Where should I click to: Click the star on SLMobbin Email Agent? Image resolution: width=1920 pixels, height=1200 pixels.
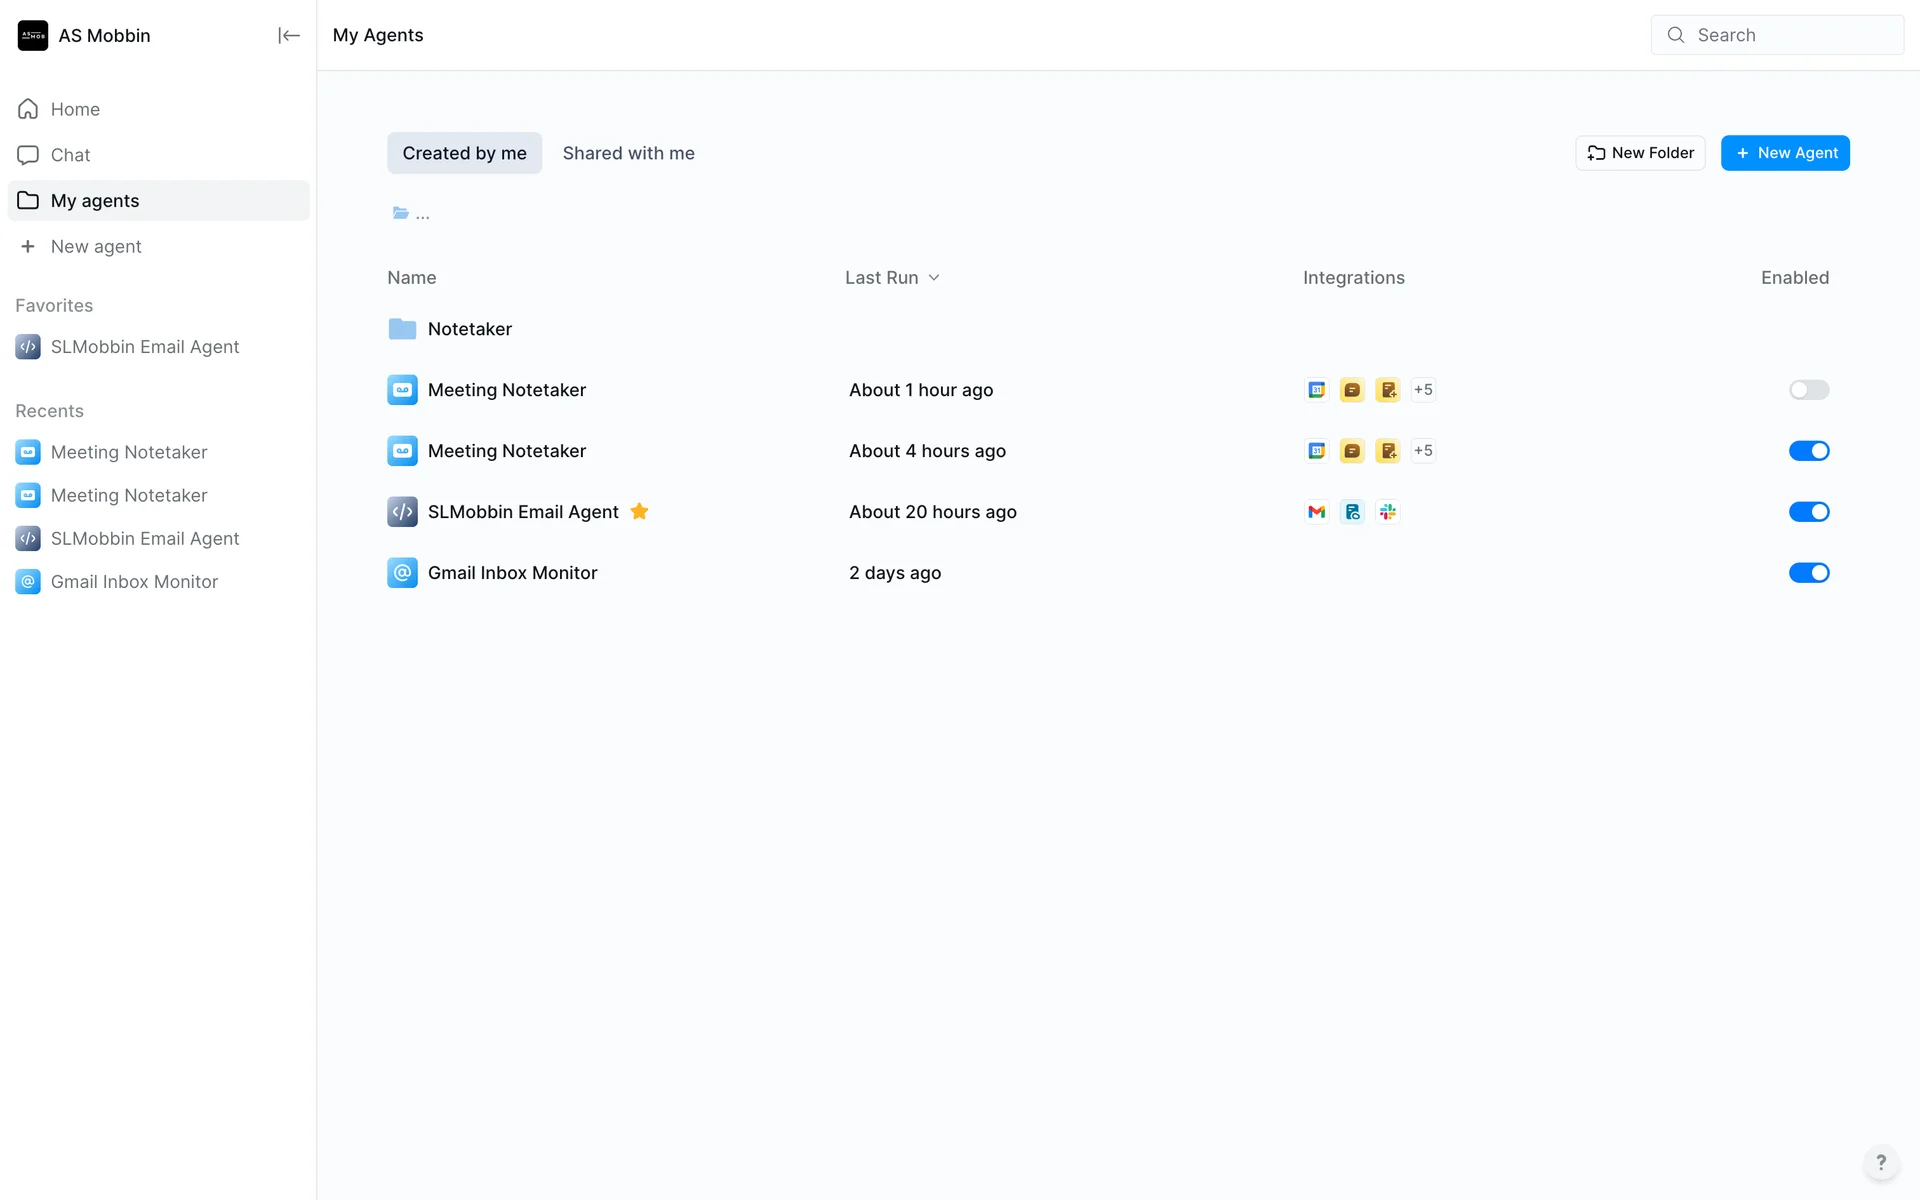tap(640, 512)
